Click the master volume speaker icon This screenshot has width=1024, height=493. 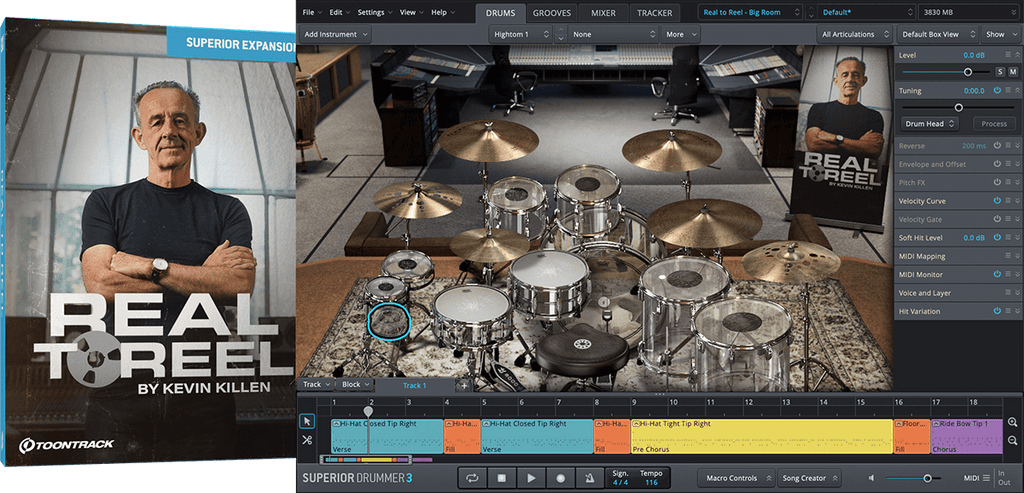point(872,479)
